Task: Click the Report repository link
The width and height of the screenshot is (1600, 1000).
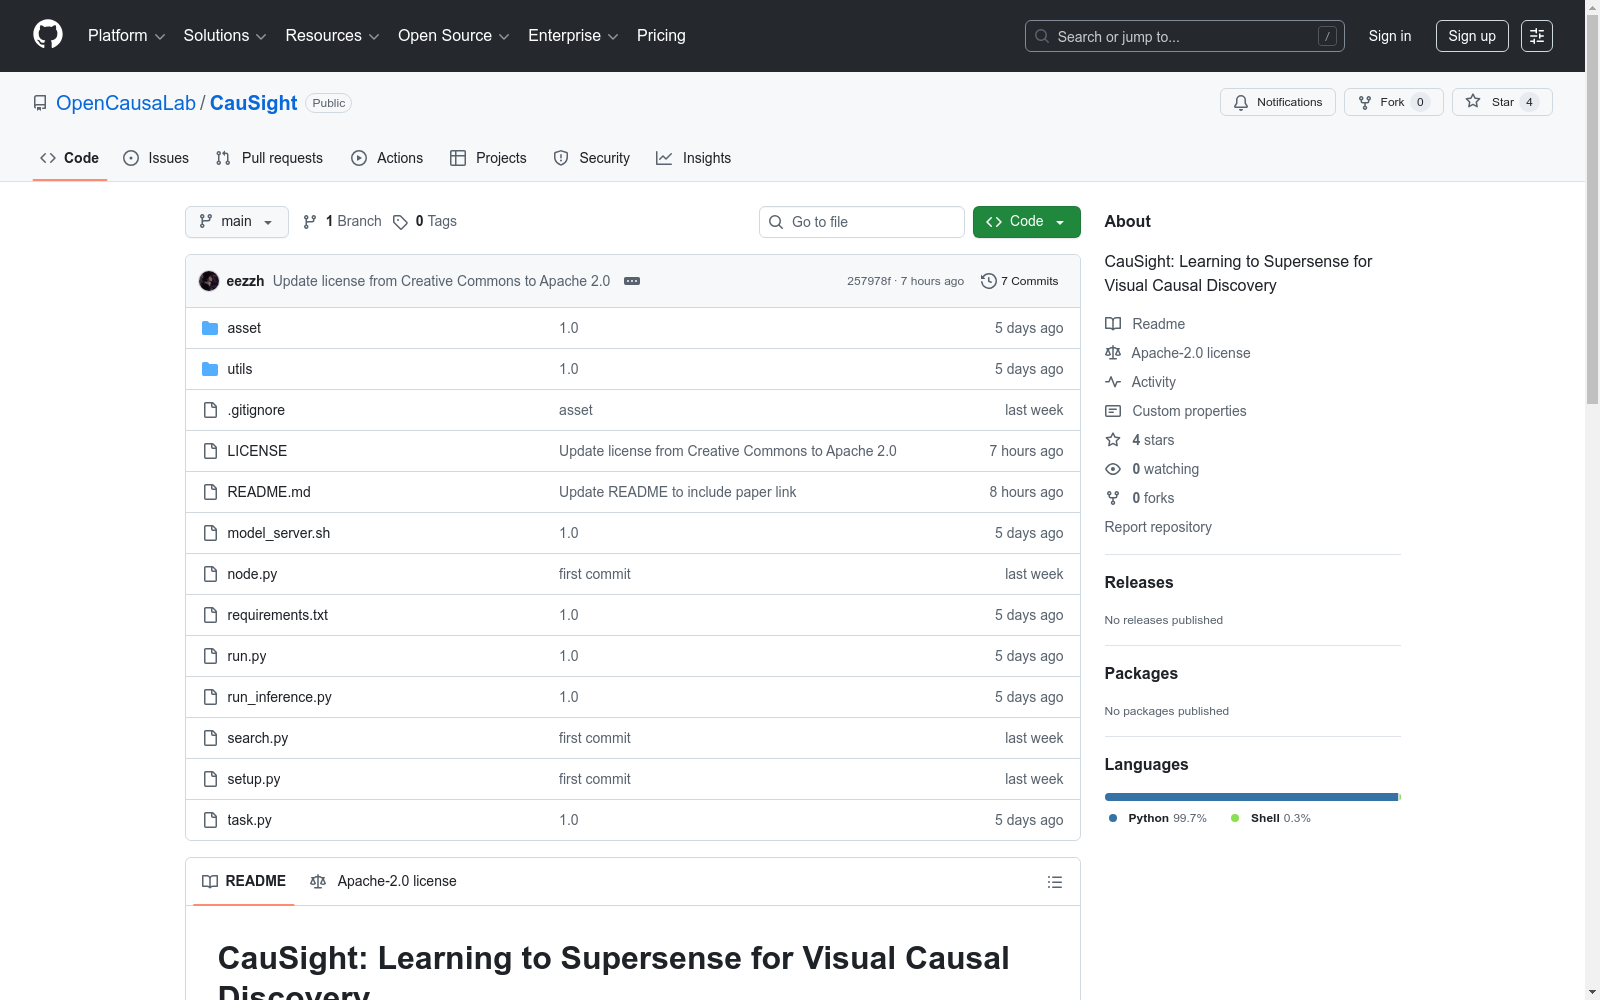Action: pyautogui.click(x=1158, y=527)
